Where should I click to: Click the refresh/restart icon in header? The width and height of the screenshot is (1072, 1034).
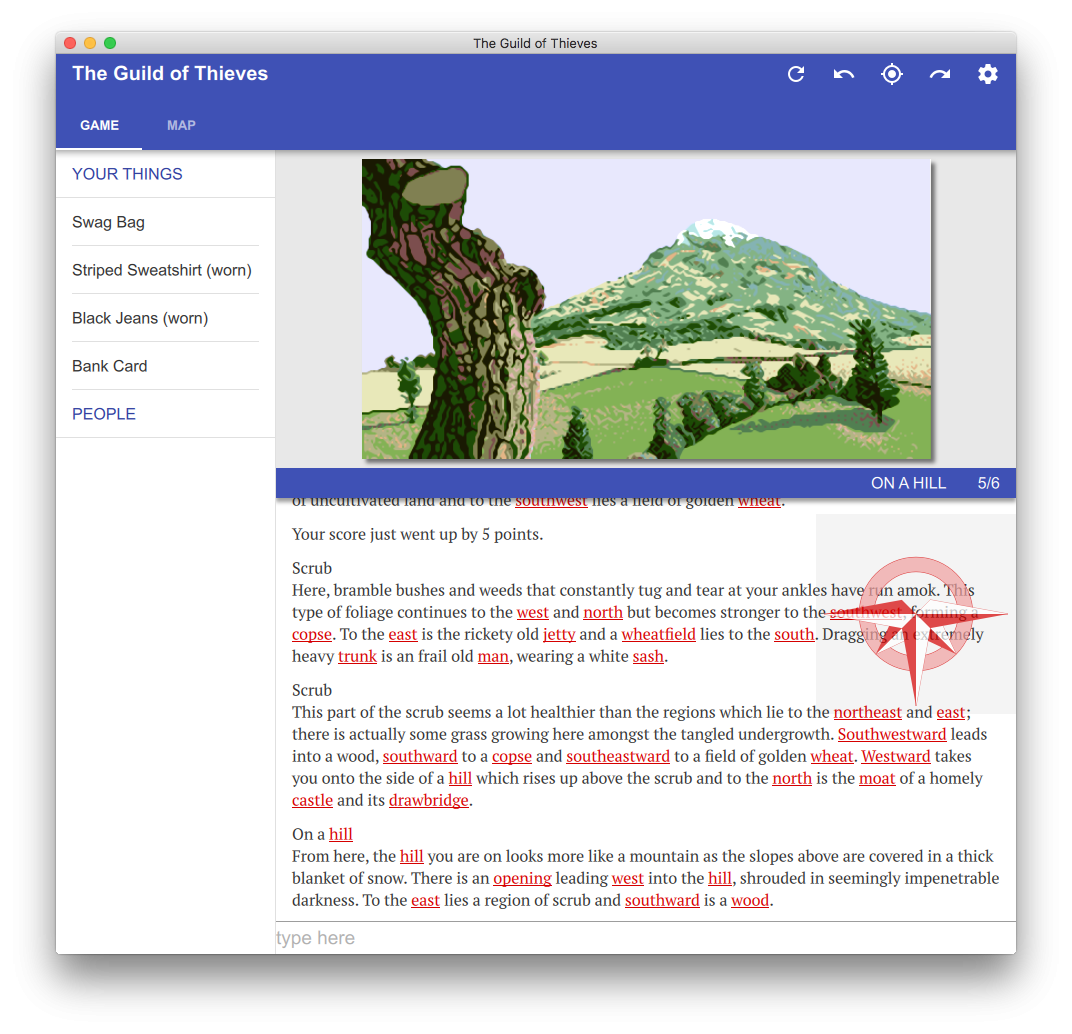(x=796, y=74)
